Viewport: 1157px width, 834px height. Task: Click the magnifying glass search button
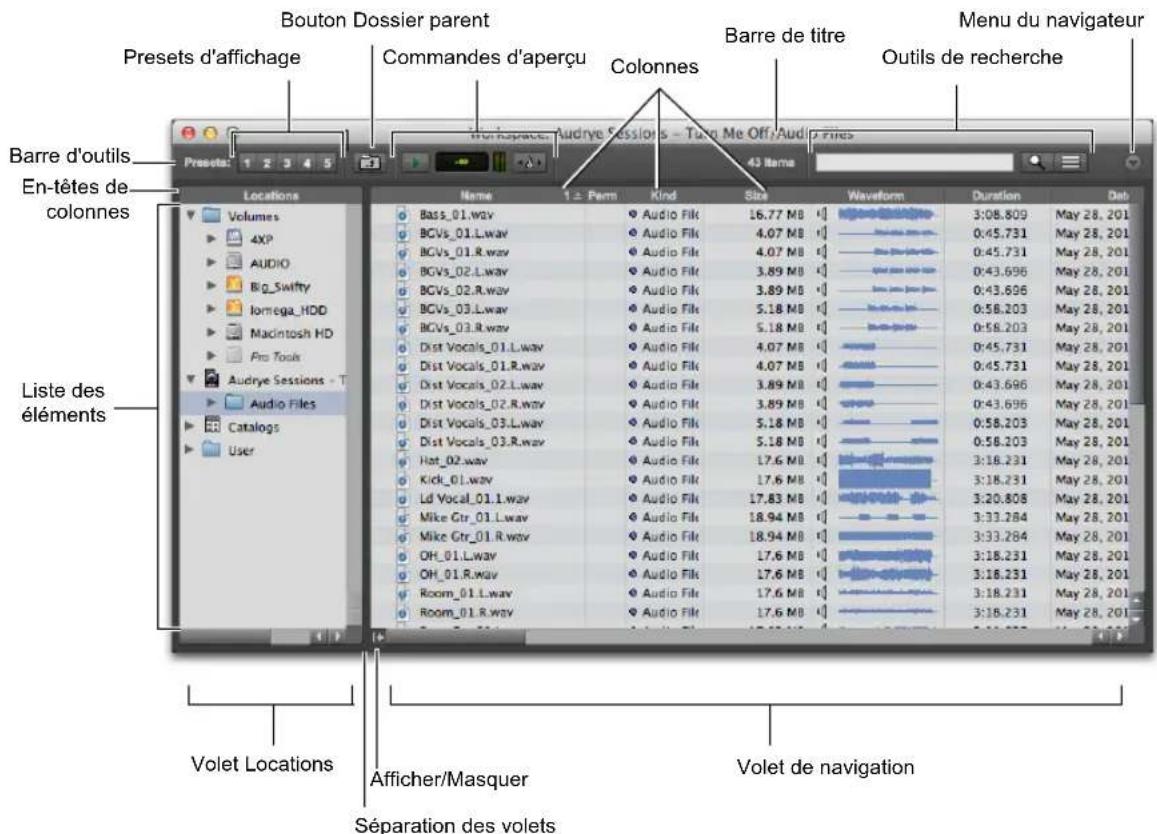pos(1036,162)
